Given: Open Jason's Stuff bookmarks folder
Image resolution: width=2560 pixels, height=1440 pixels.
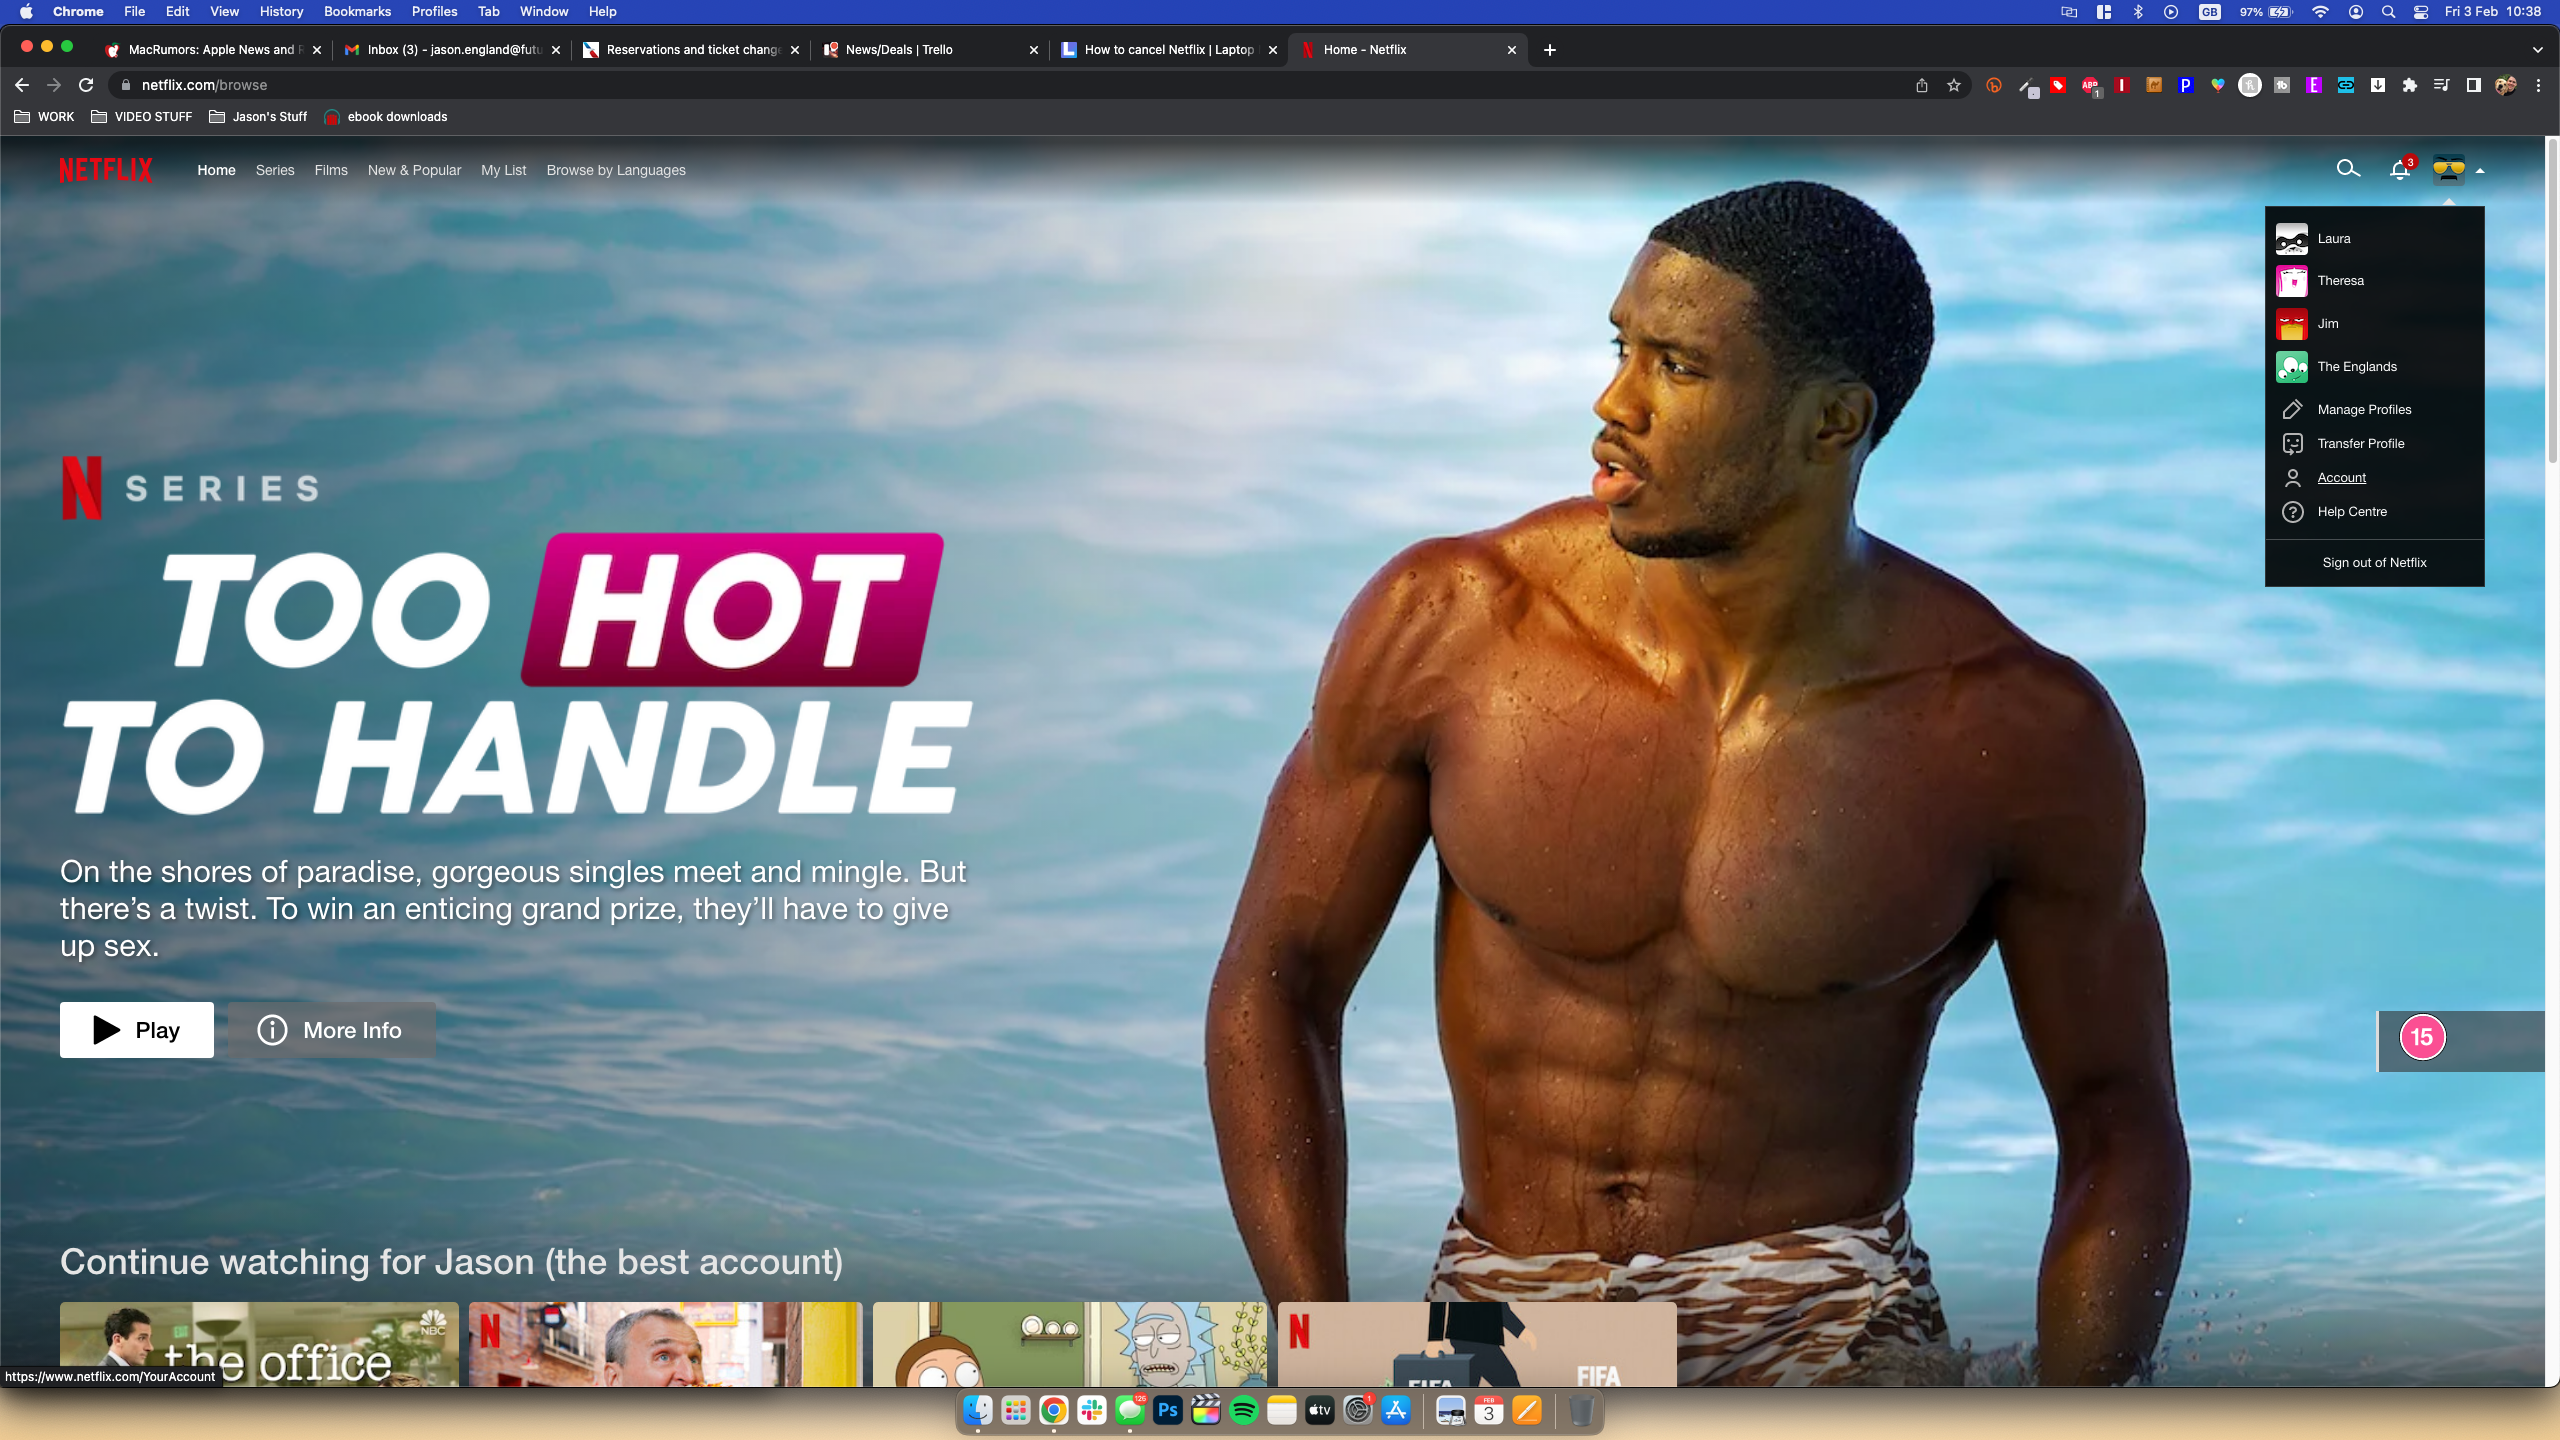Looking at the screenshot, I should point(258,117).
